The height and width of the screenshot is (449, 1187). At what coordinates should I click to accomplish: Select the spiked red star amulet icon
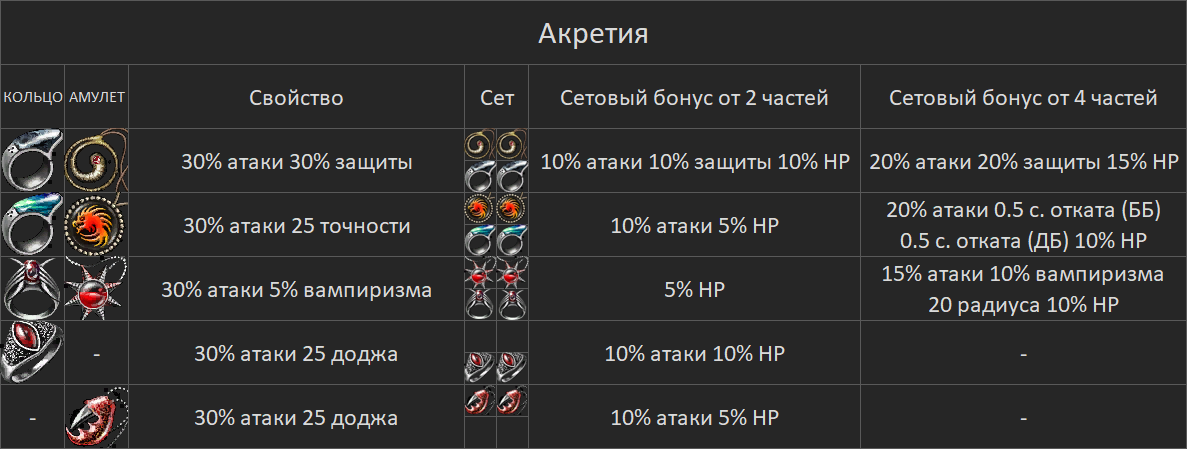tap(96, 288)
